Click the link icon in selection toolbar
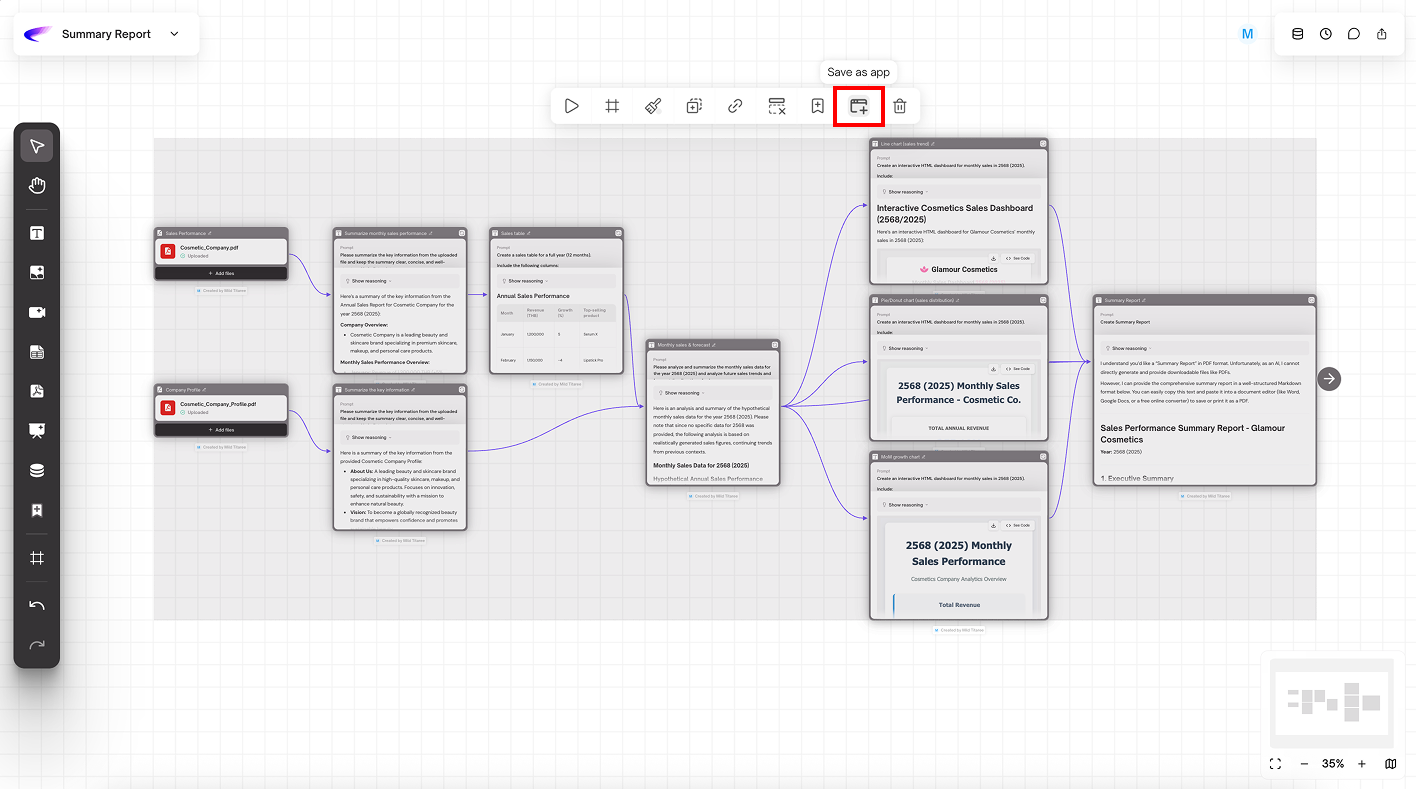 coord(735,106)
